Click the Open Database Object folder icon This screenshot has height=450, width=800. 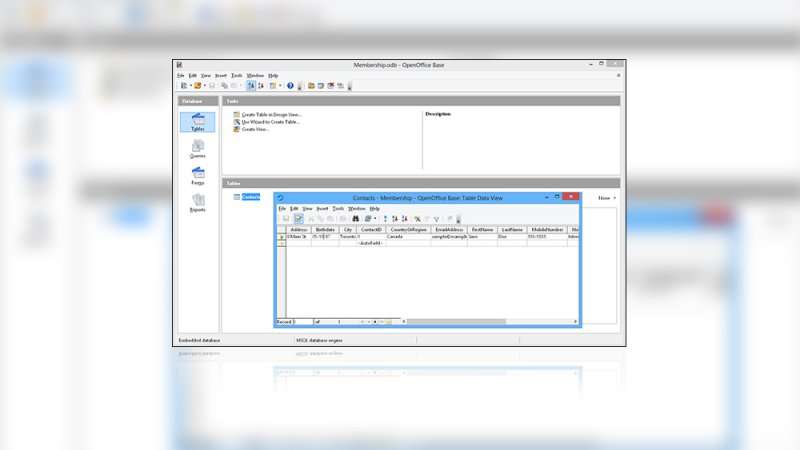click(x=311, y=86)
